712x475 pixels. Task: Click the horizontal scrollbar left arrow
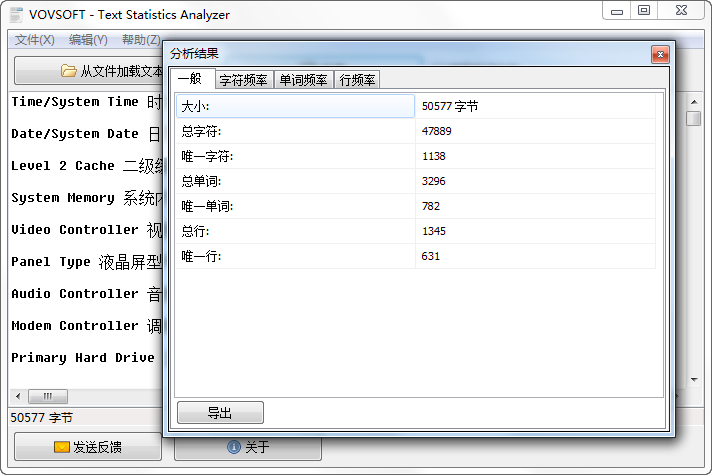tap(17, 396)
